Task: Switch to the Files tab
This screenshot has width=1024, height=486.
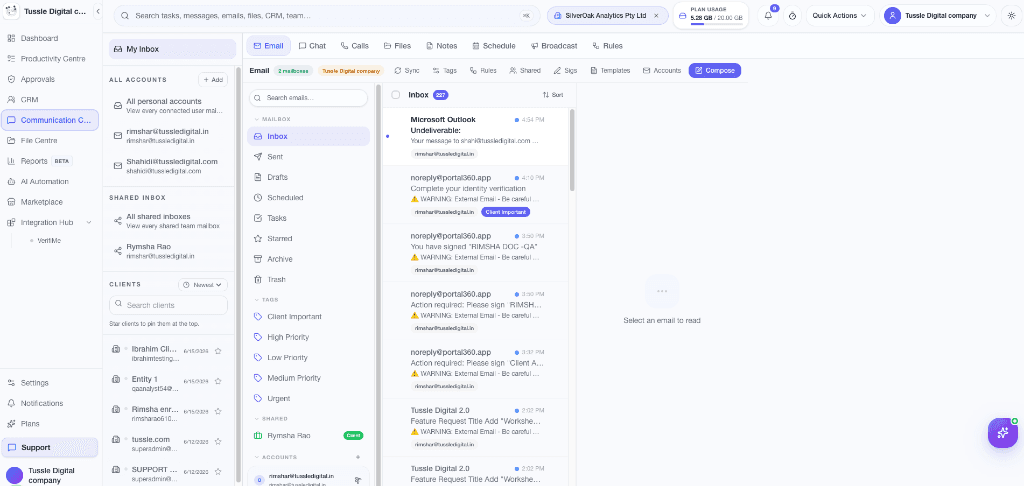Action: [397, 46]
